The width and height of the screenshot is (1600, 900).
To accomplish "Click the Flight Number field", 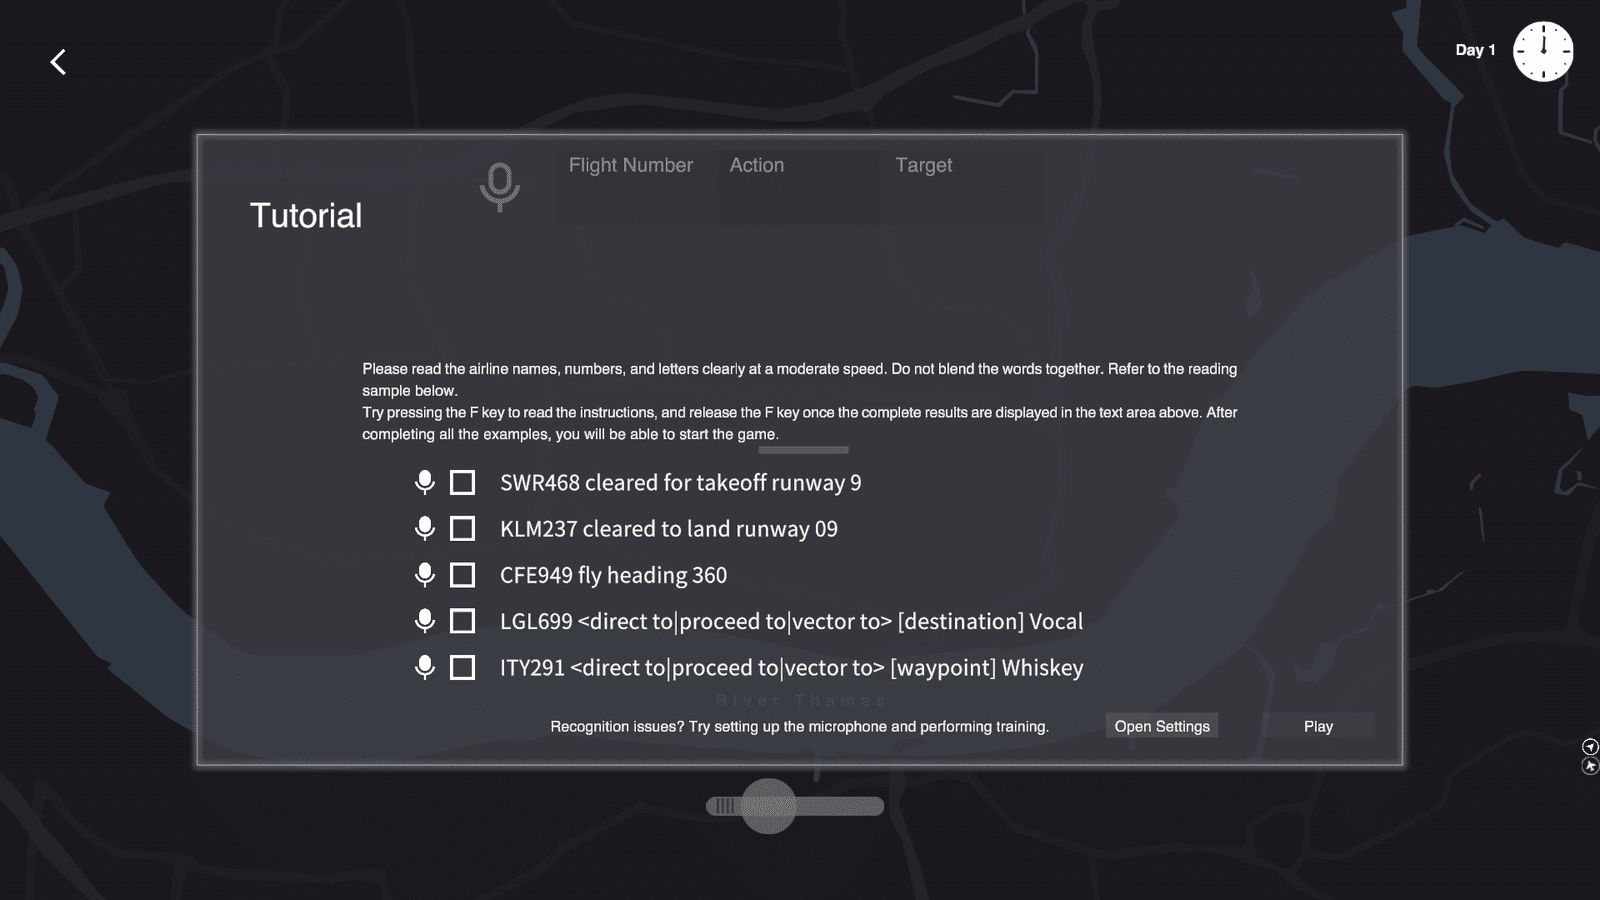I will point(637,187).
